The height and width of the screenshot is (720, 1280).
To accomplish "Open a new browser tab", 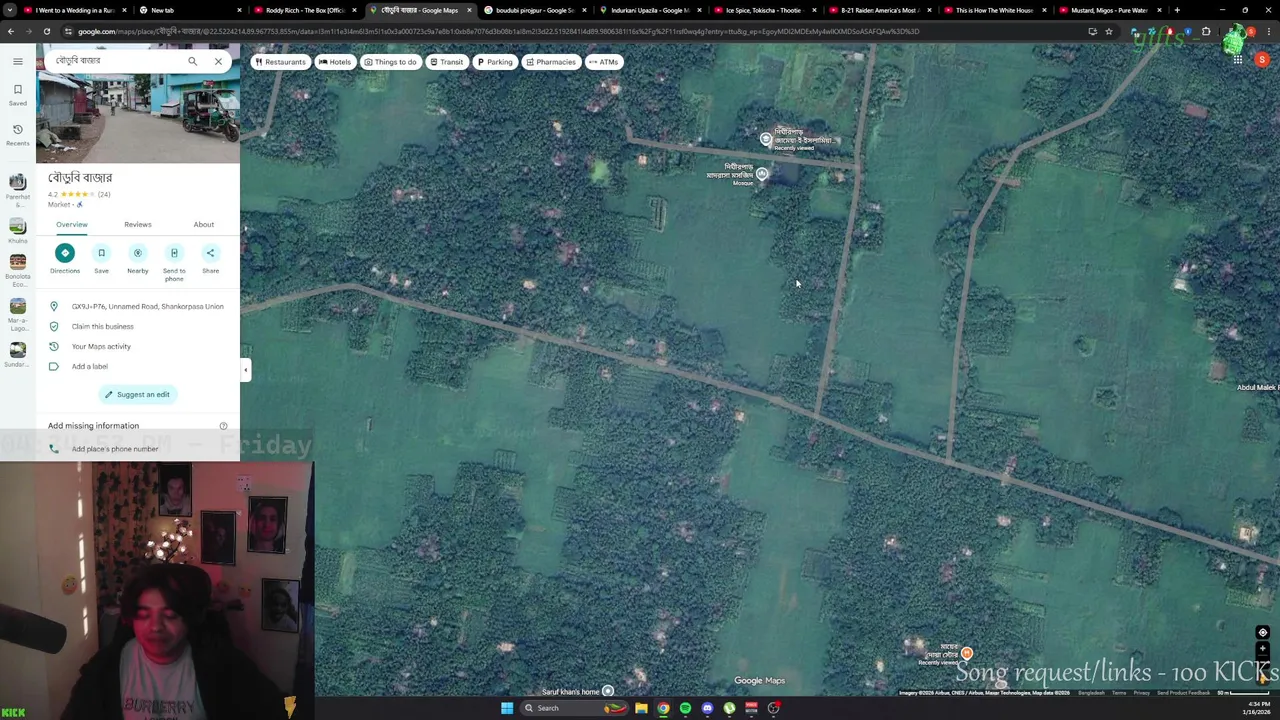I will [1177, 10].
